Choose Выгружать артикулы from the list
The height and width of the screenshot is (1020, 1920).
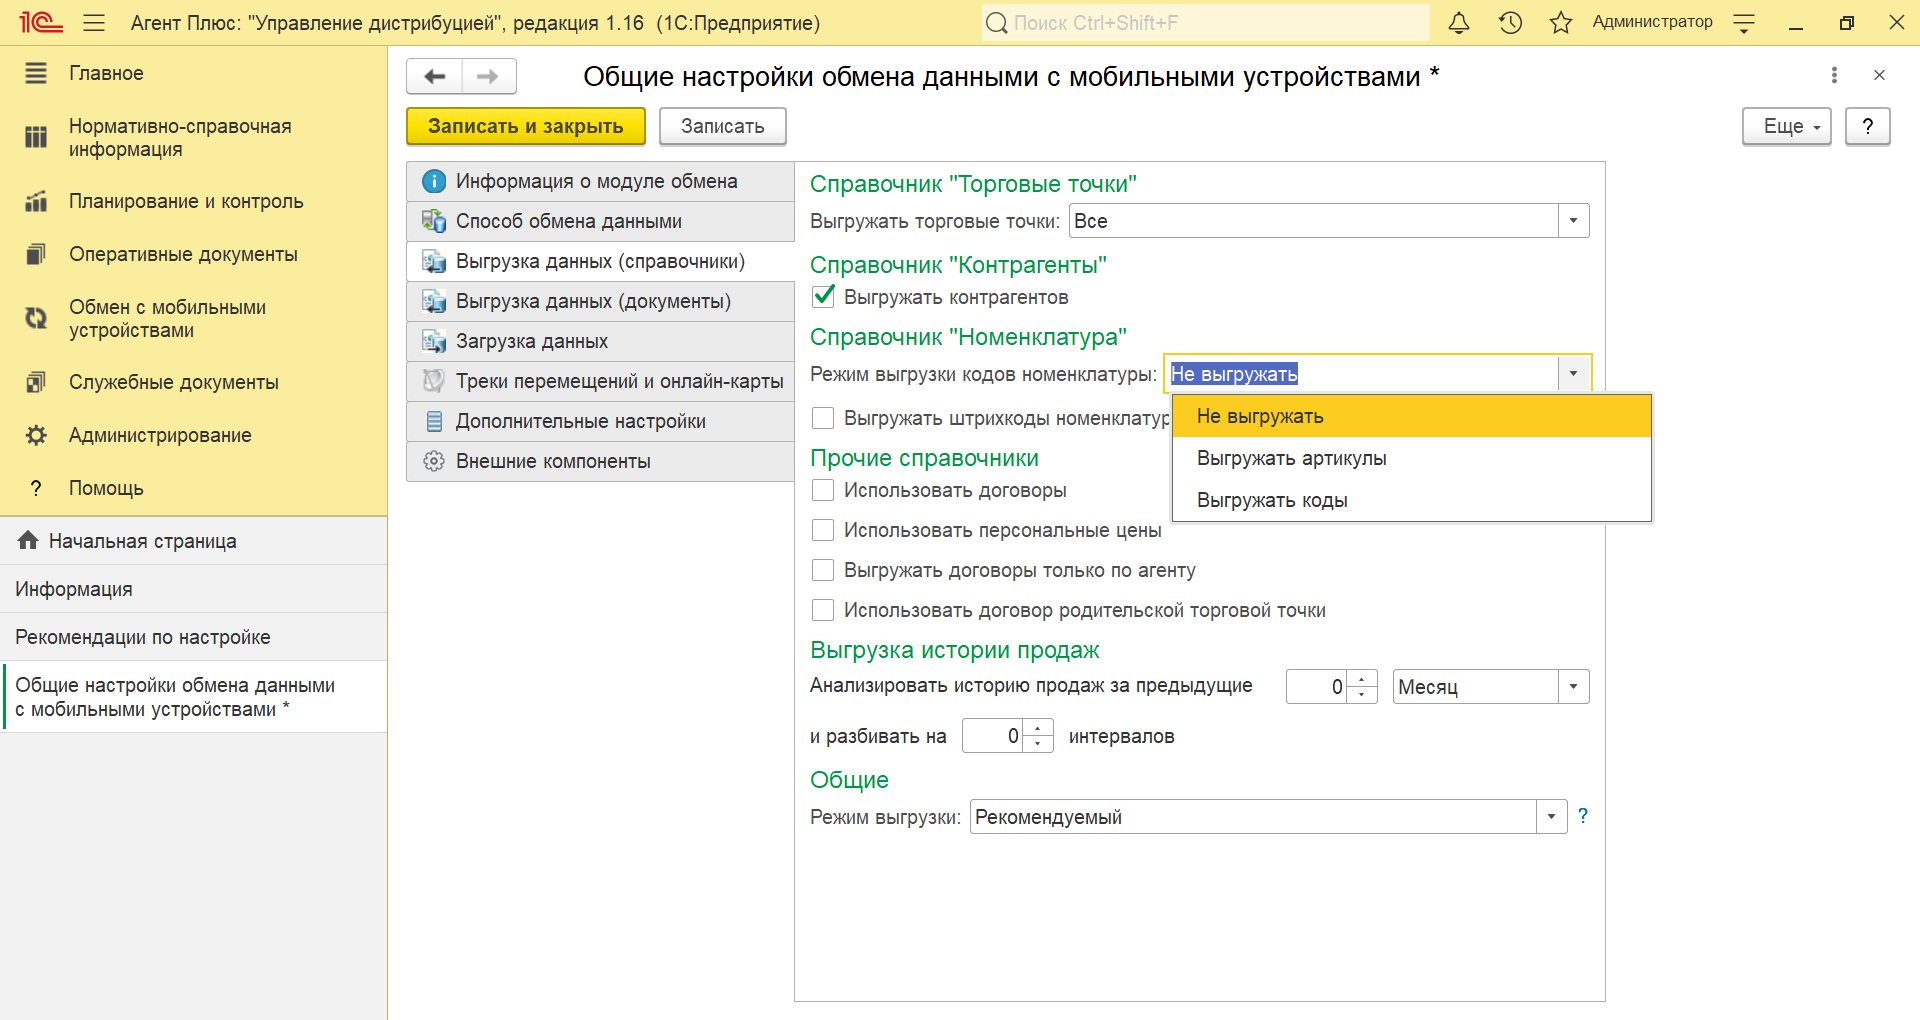coord(1291,458)
